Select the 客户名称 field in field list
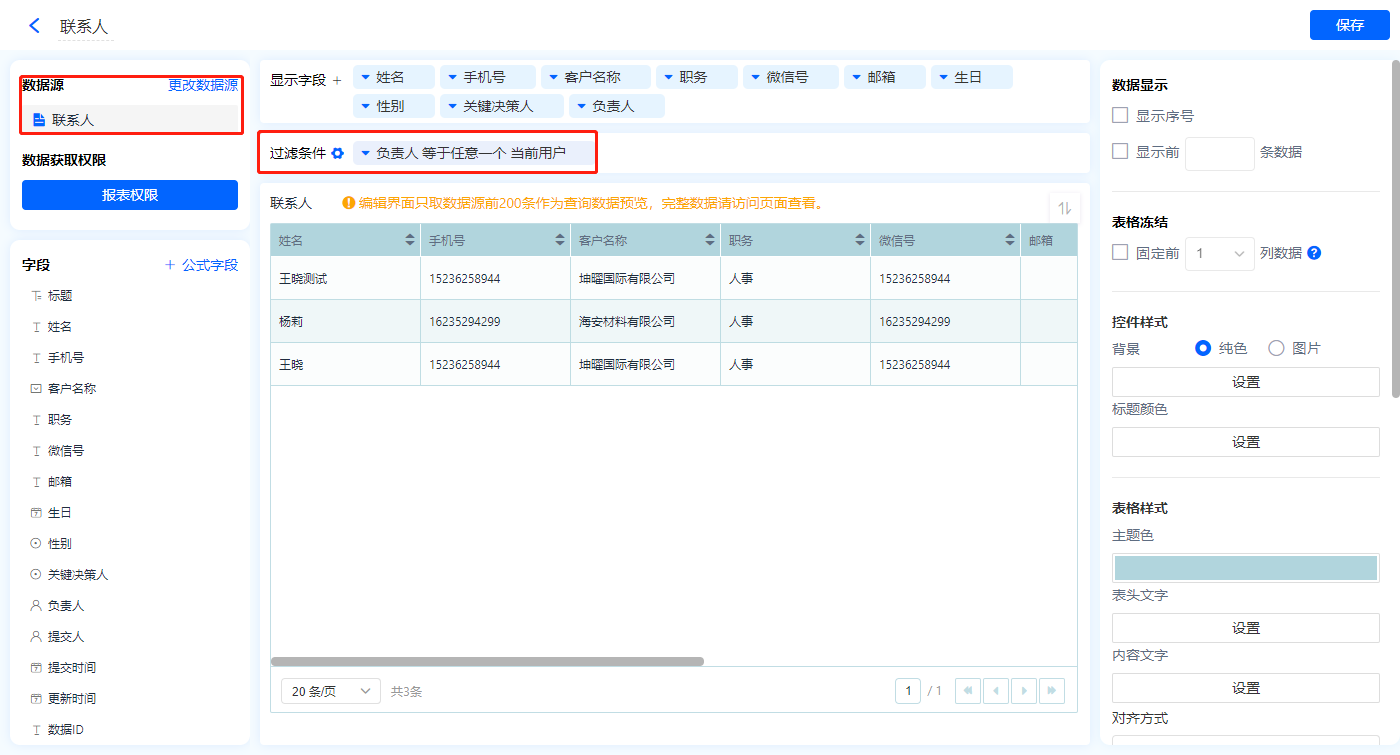 (x=72, y=388)
